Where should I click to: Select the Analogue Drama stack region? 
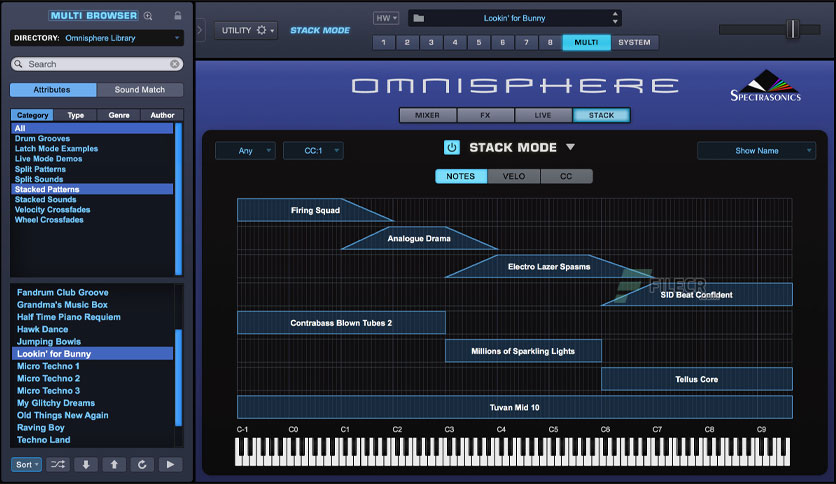click(419, 238)
